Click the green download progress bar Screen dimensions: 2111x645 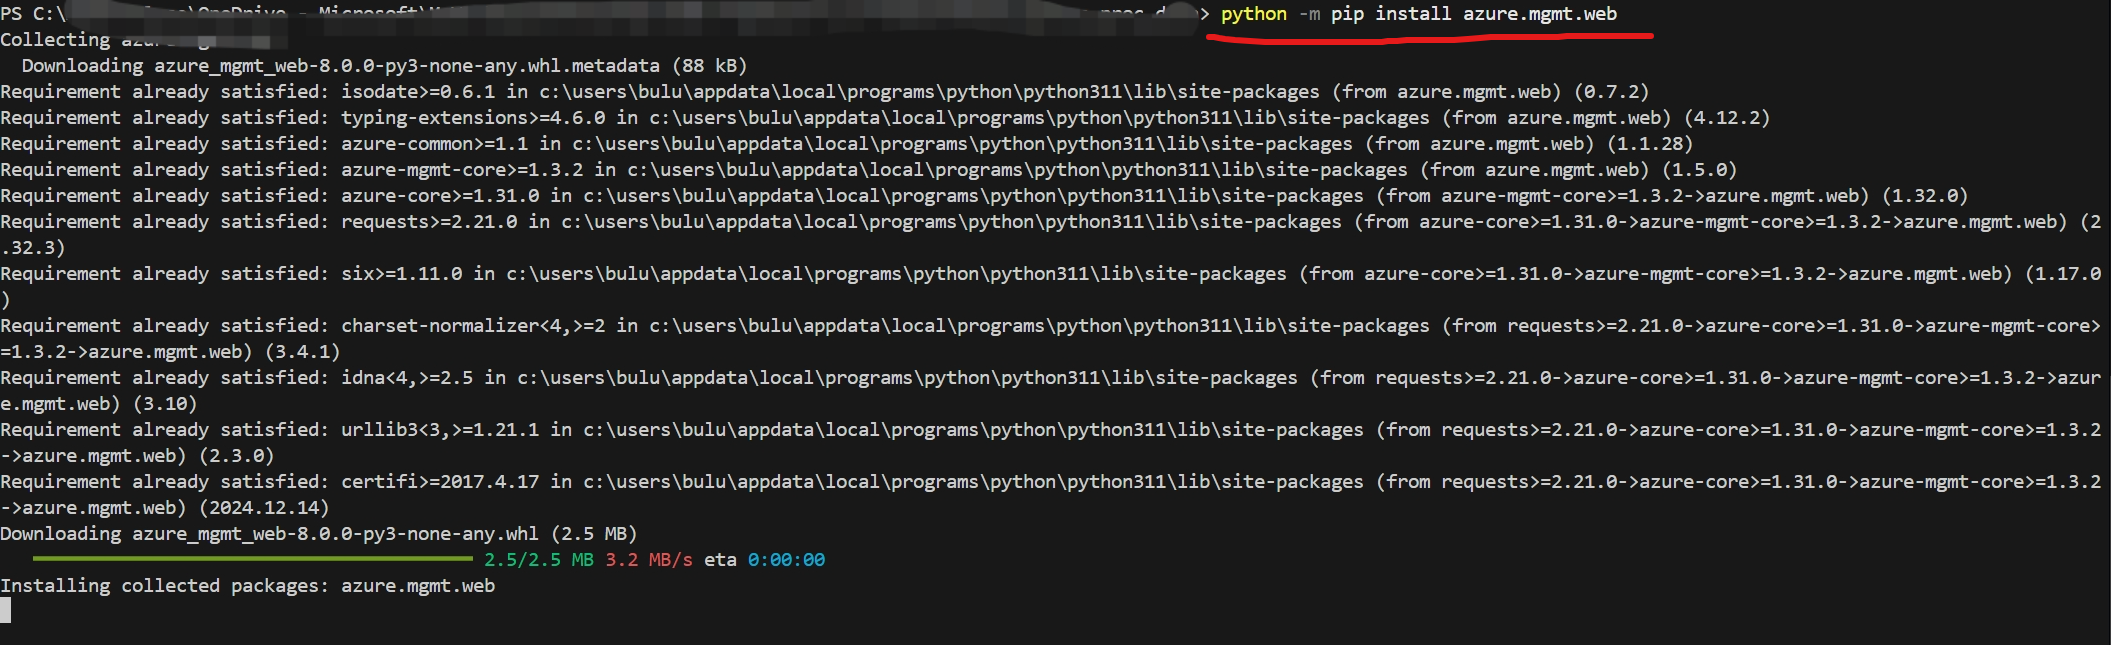[252, 558]
